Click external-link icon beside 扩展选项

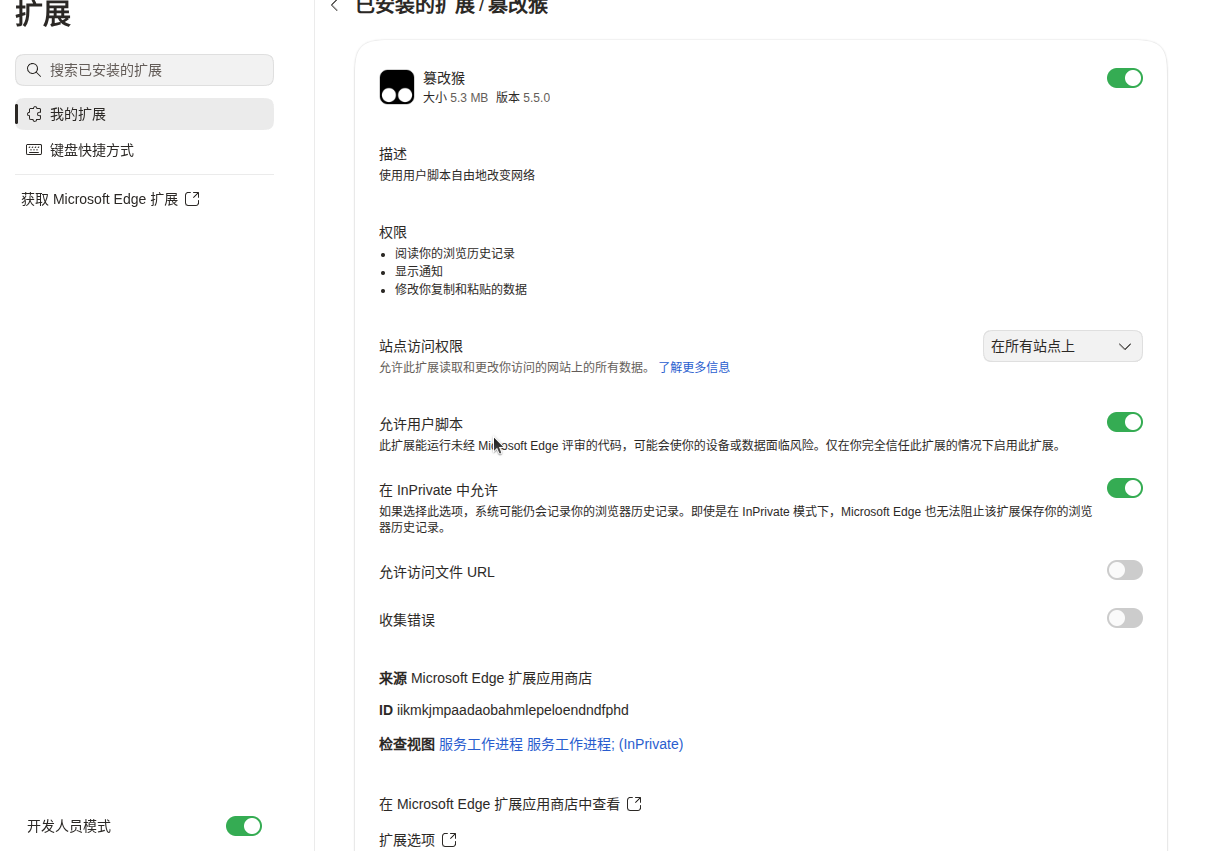click(449, 840)
